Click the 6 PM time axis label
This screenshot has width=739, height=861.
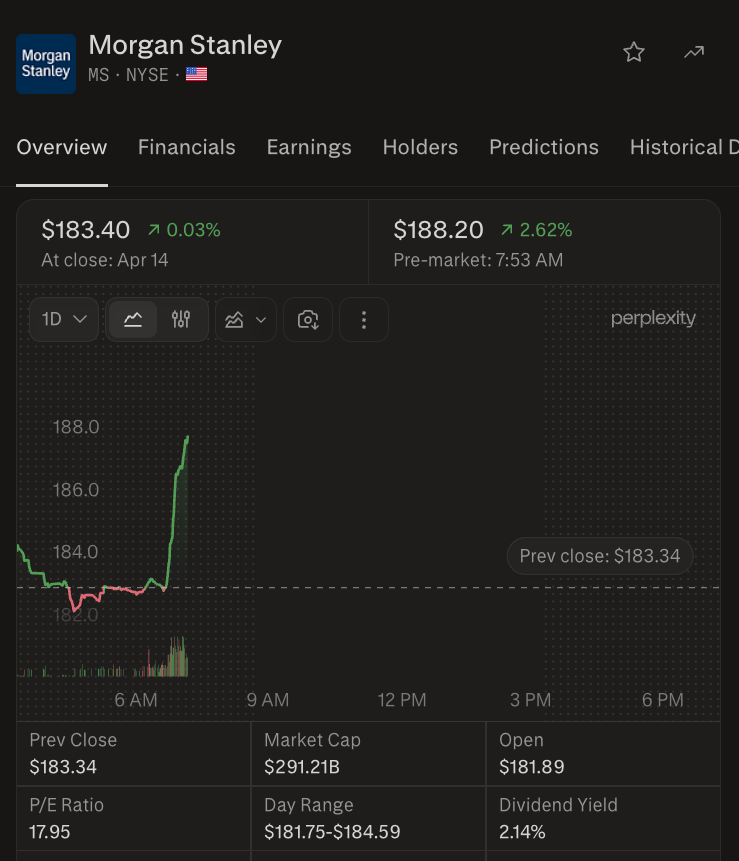click(663, 700)
